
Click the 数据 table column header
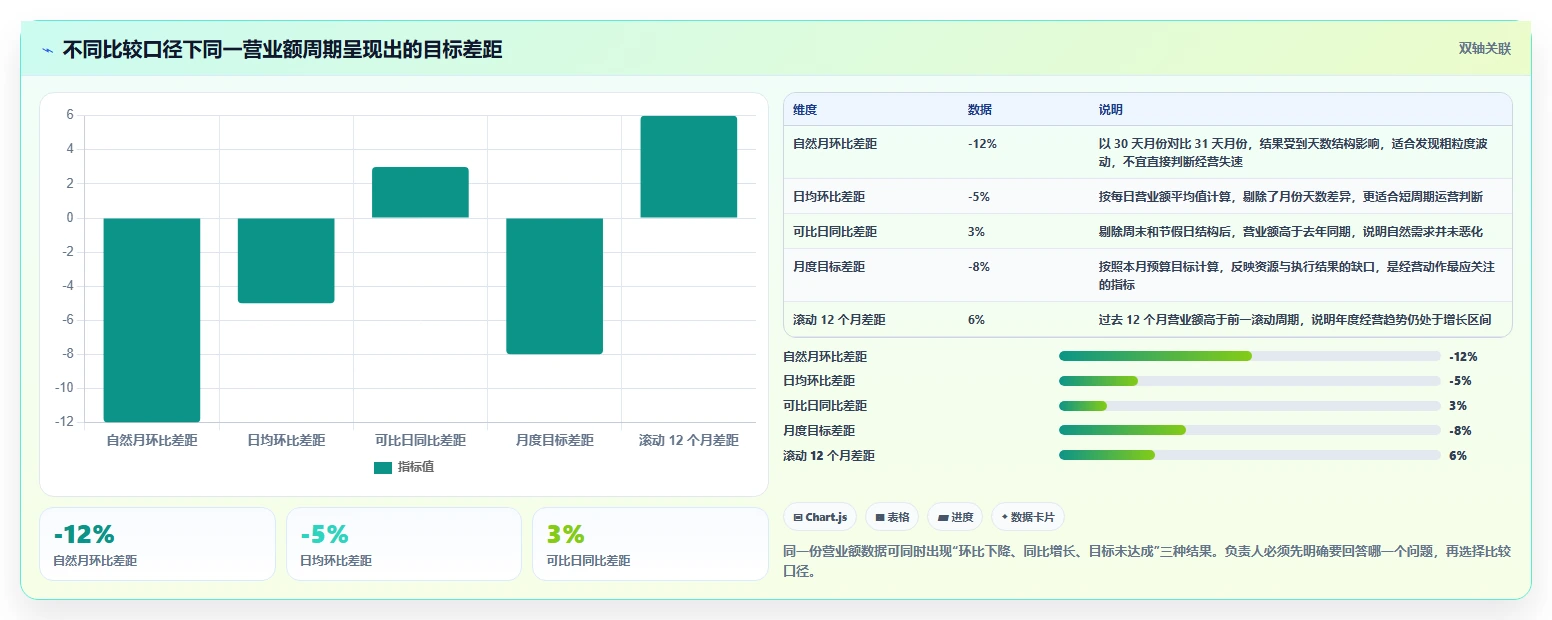[x=980, y=110]
